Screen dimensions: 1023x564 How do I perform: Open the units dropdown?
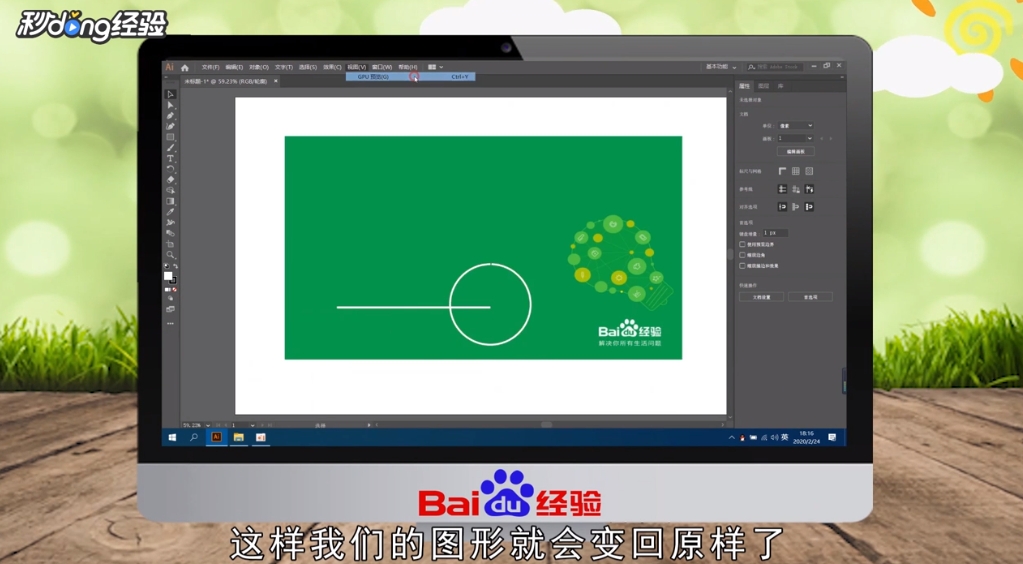coord(795,125)
